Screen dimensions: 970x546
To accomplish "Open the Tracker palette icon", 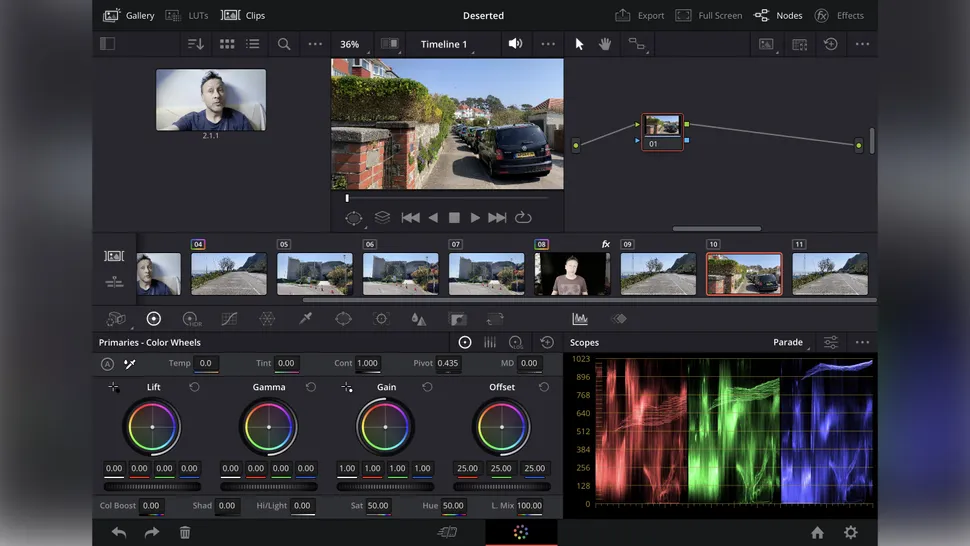I will click(x=381, y=319).
